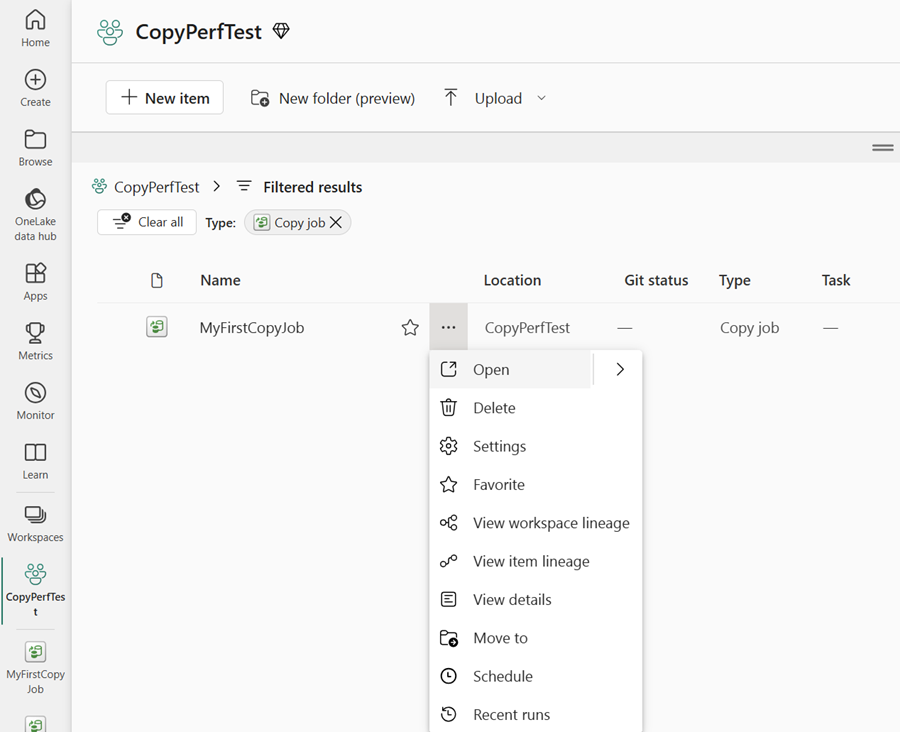
Task: Choose Delete in the context menu
Action: coord(536,408)
